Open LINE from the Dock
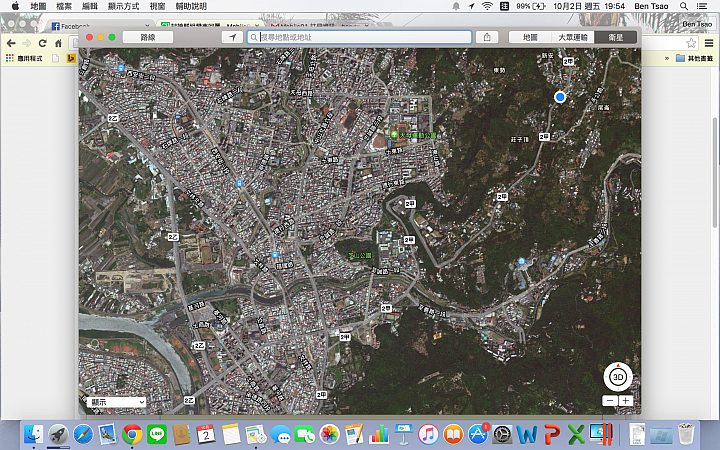 157,434
